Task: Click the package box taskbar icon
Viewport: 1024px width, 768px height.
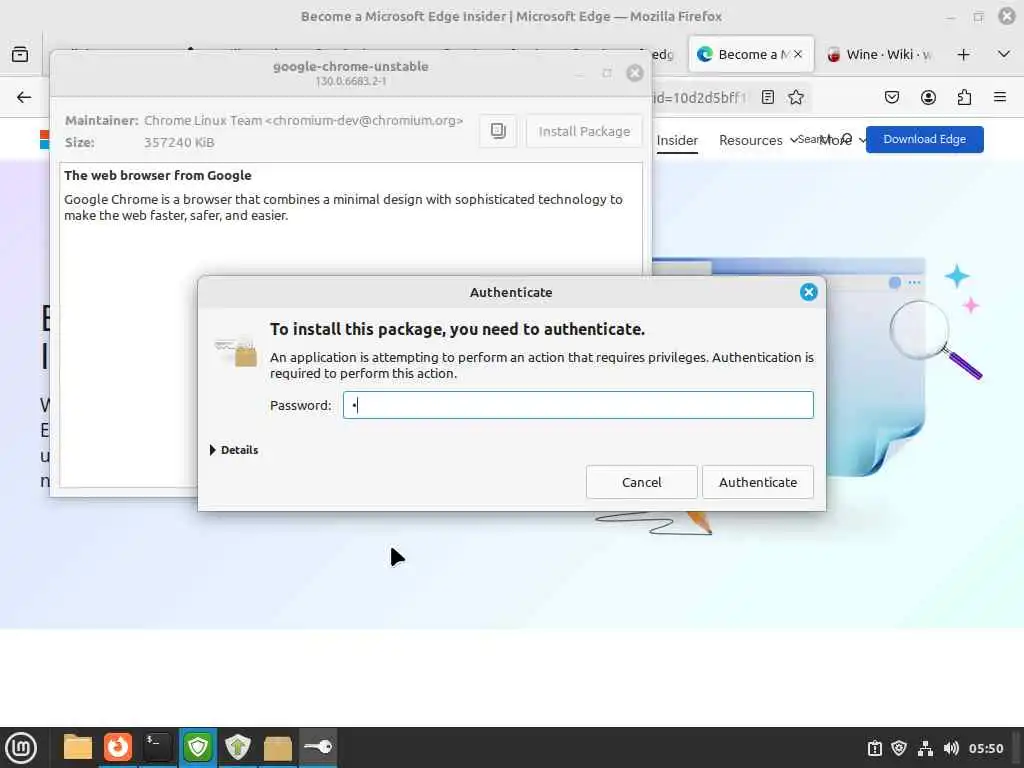Action: pos(278,747)
